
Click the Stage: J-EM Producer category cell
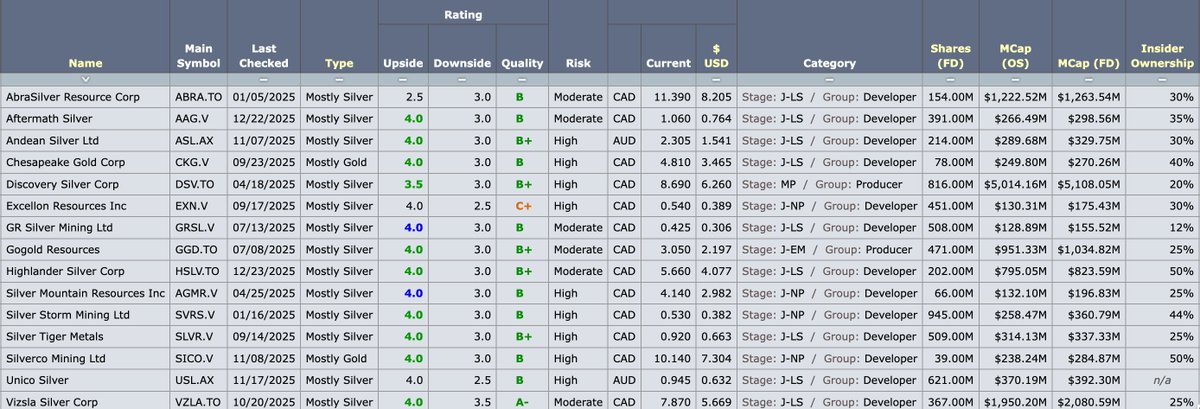click(828, 248)
